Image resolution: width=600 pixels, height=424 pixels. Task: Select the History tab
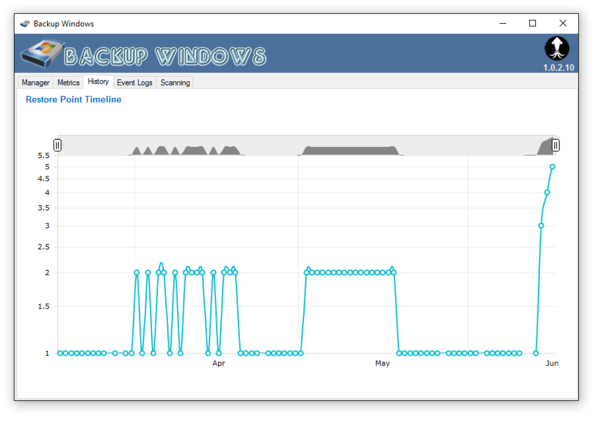[98, 82]
